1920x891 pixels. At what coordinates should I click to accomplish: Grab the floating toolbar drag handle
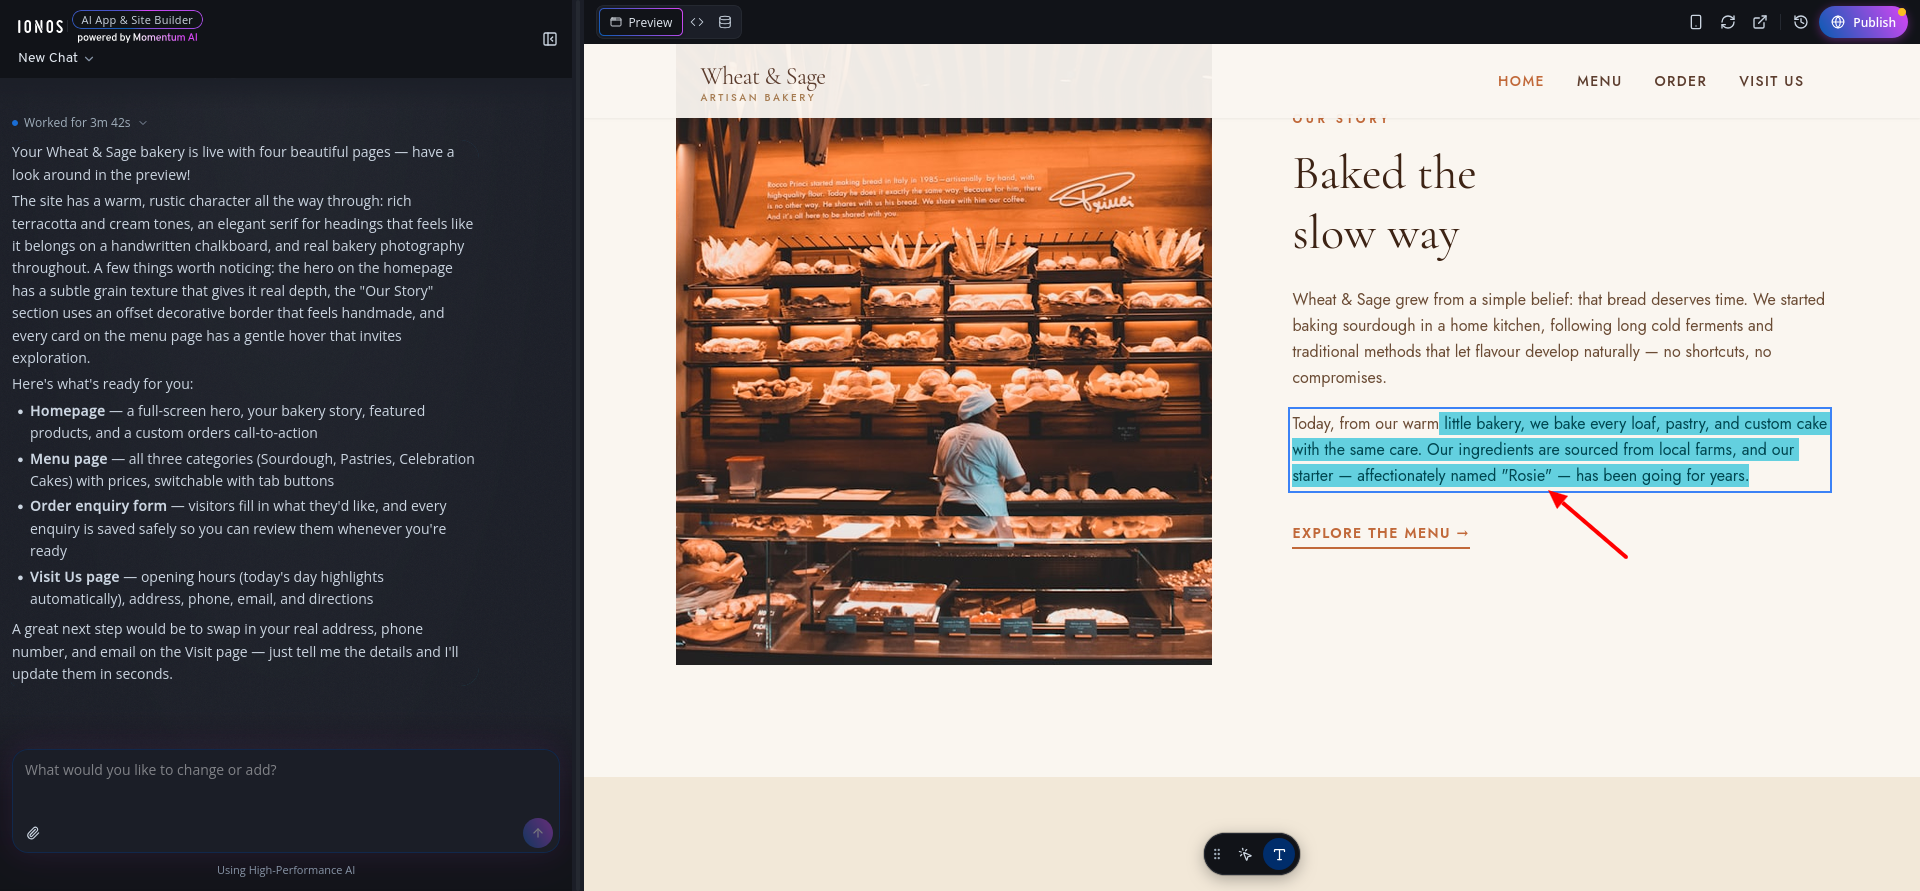1217,855
